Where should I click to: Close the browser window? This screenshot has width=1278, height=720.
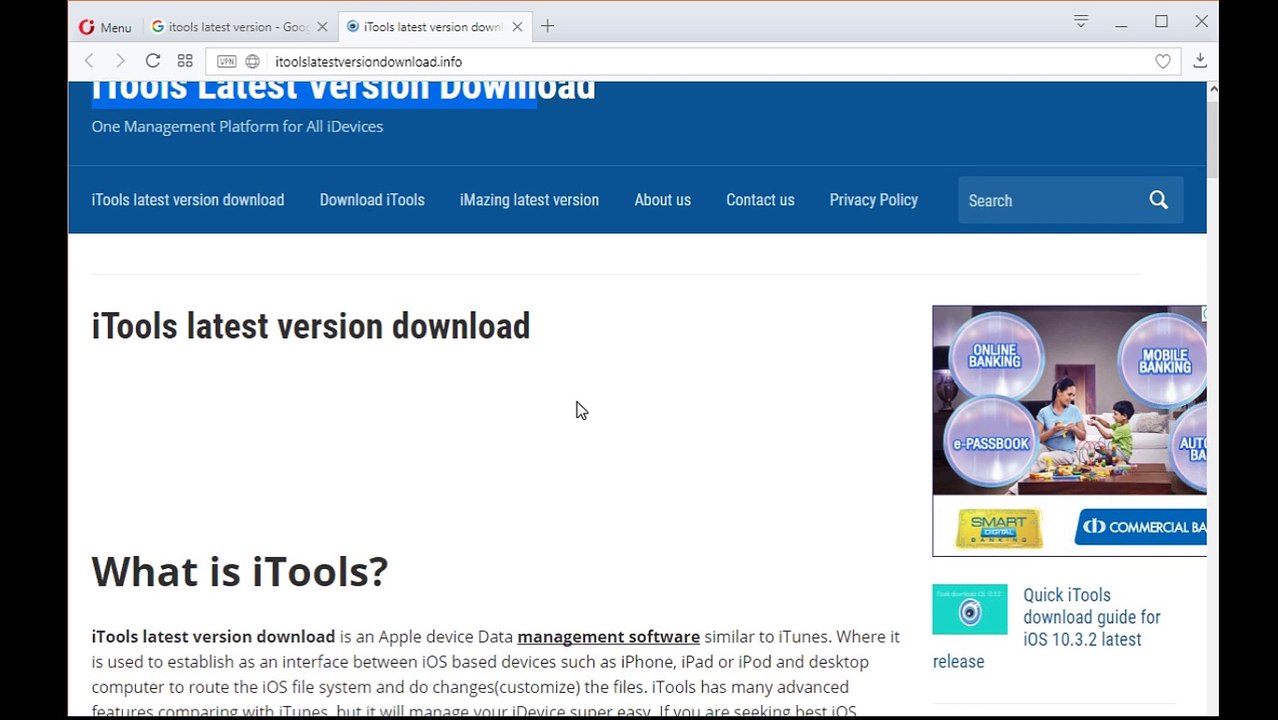(x=1201, y=21)
